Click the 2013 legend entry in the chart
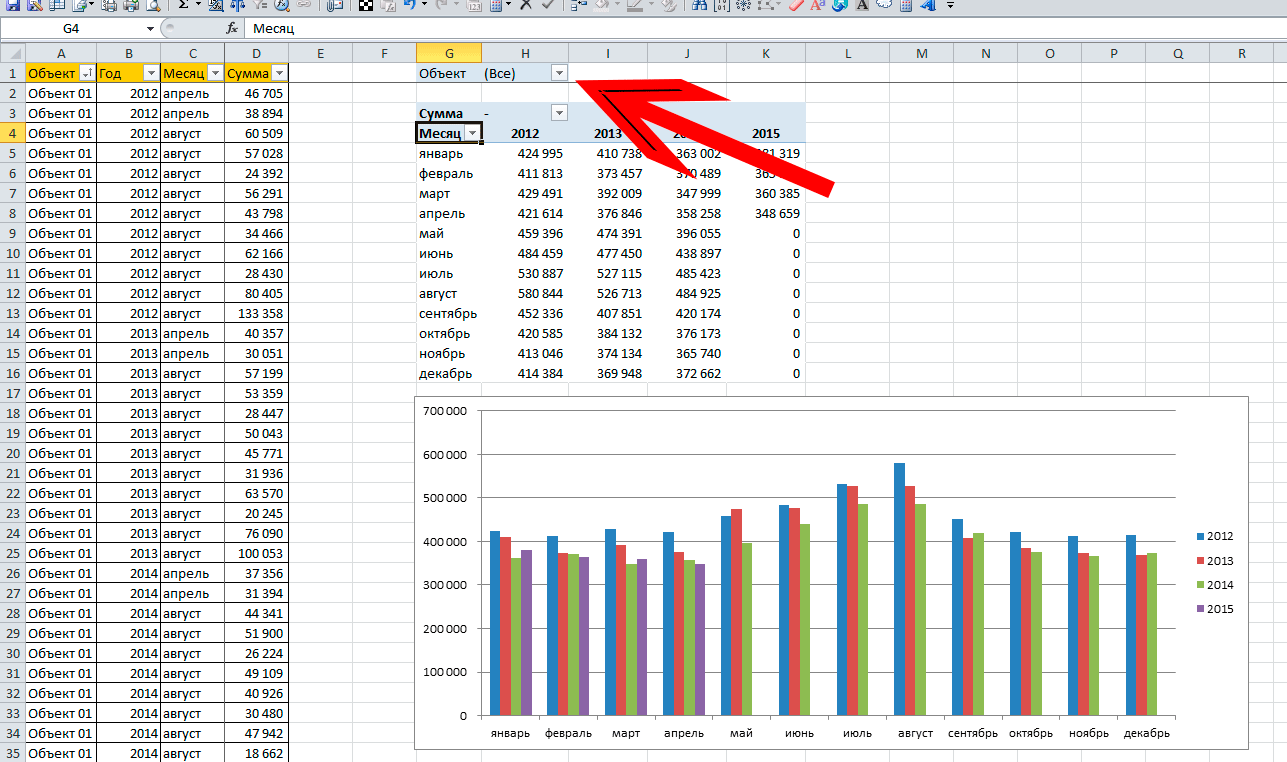The image size is (1287, 762). 1214,561
